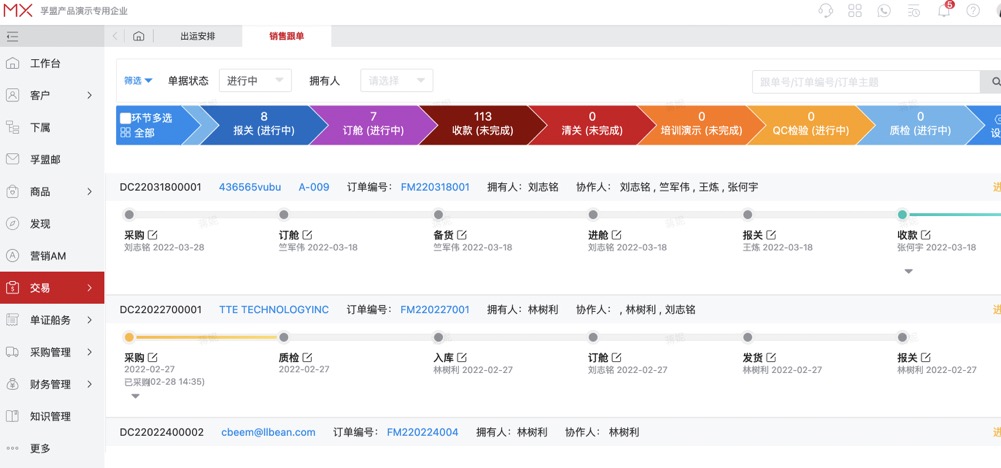Click the search magnifier button
The width and height of the screenshot is (1001, 468).
pyautogui.click(x=994, y=82)
